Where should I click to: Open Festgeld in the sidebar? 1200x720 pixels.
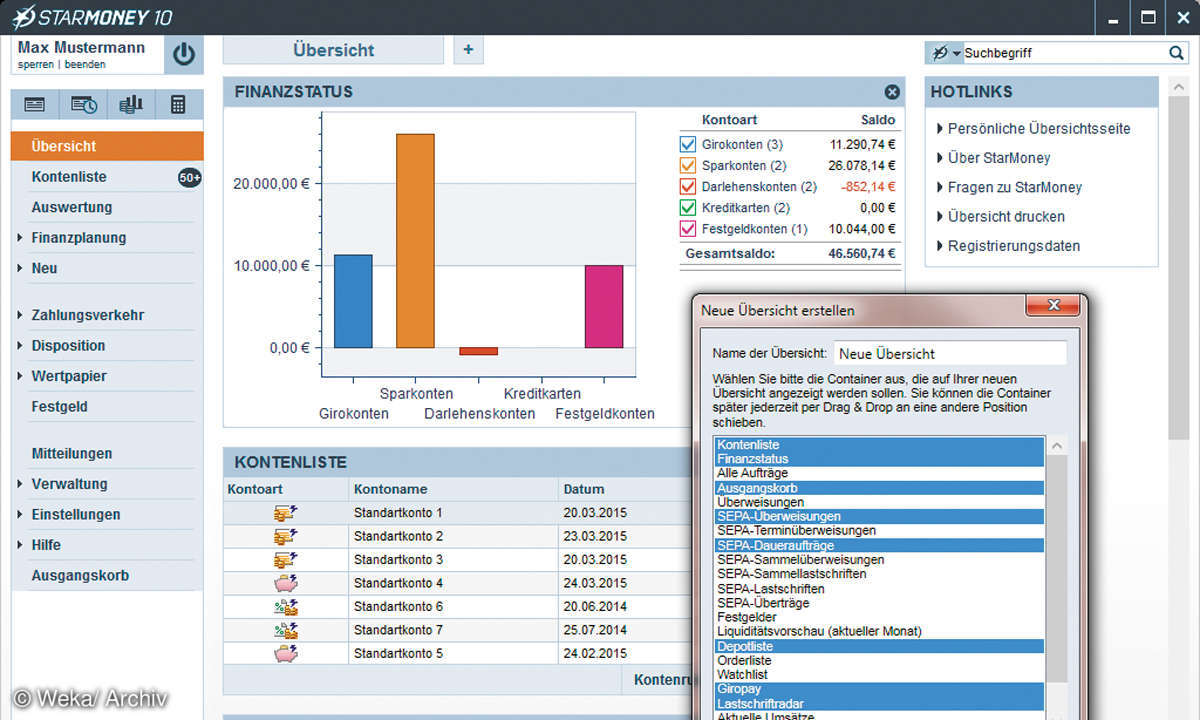click(x=59, y=407)
